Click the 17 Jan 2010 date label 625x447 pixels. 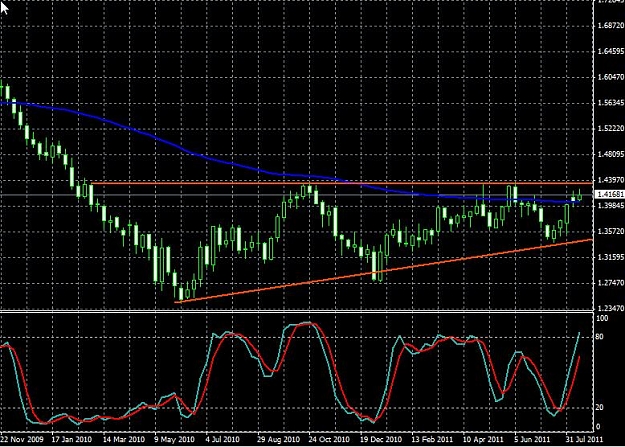[x=71, y=439]
